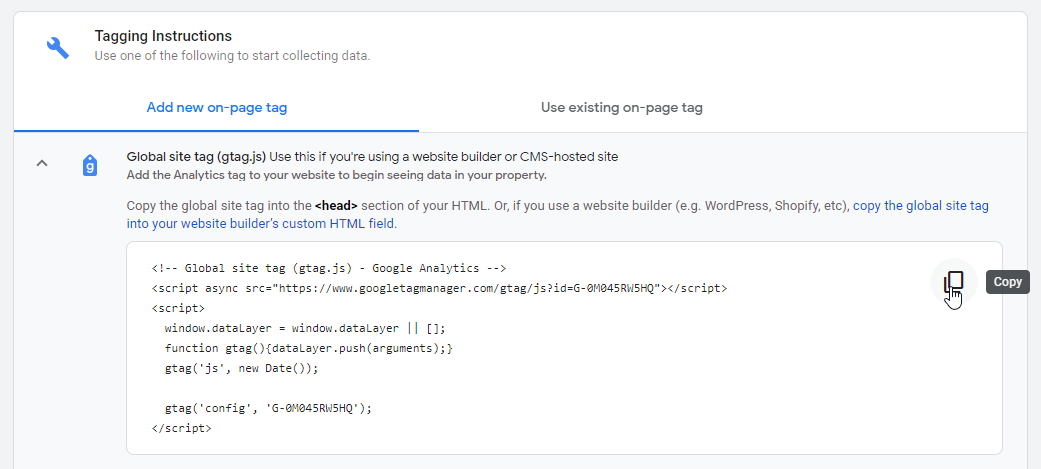Click the blue wrench Tagging Instructions icon
Image resolution: width=1041 pixels, height=469 pixels.
[58, 47]
